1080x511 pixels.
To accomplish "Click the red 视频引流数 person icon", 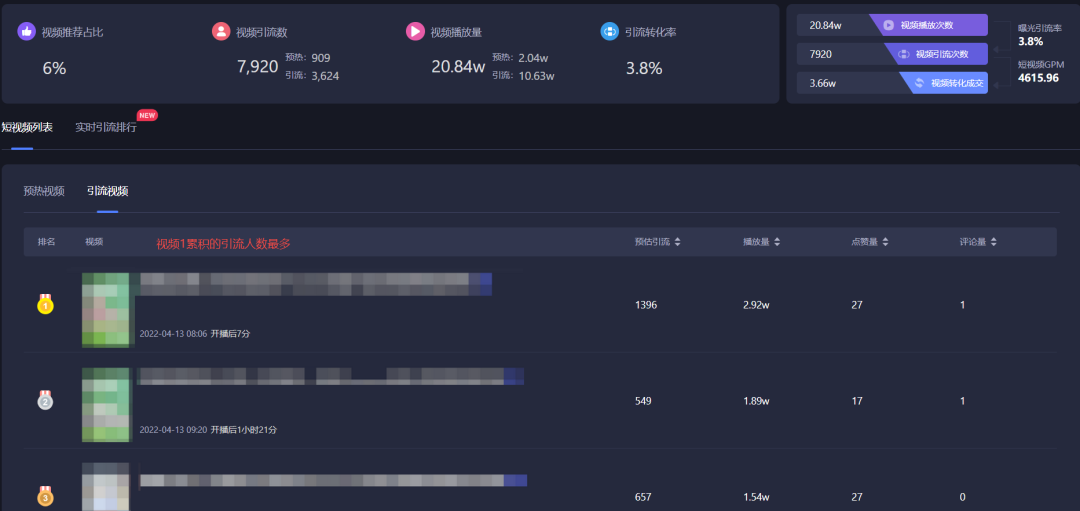I will pyautogui.click(x=221, y=32).
